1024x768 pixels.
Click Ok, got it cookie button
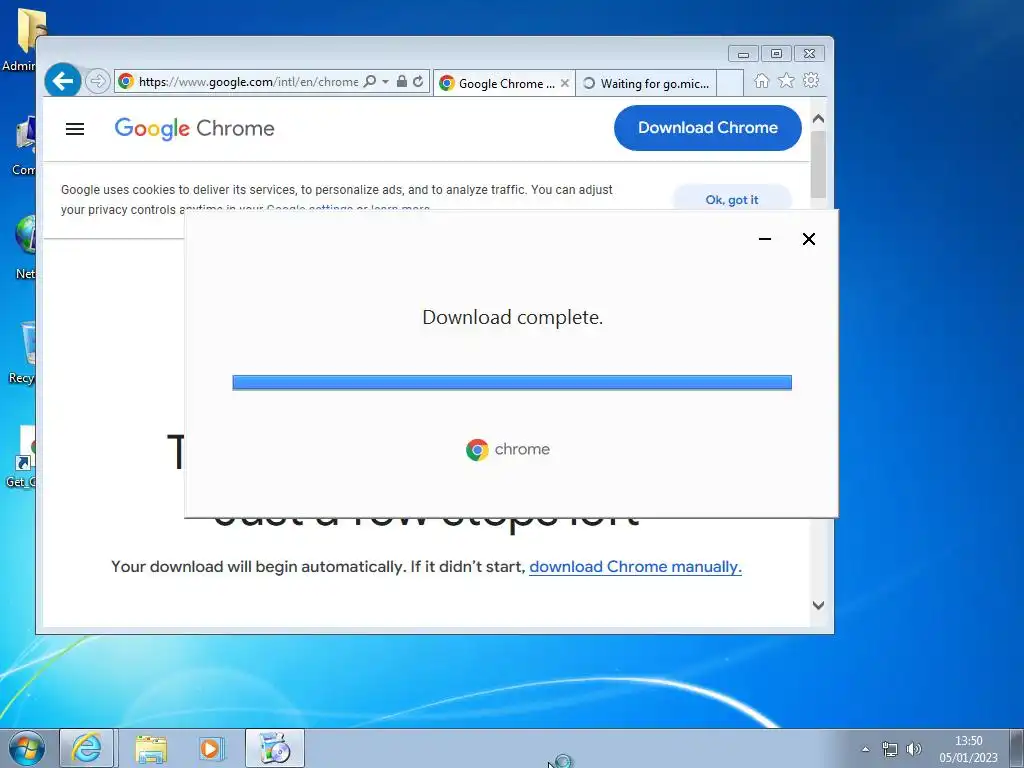(x=732, y=199)
